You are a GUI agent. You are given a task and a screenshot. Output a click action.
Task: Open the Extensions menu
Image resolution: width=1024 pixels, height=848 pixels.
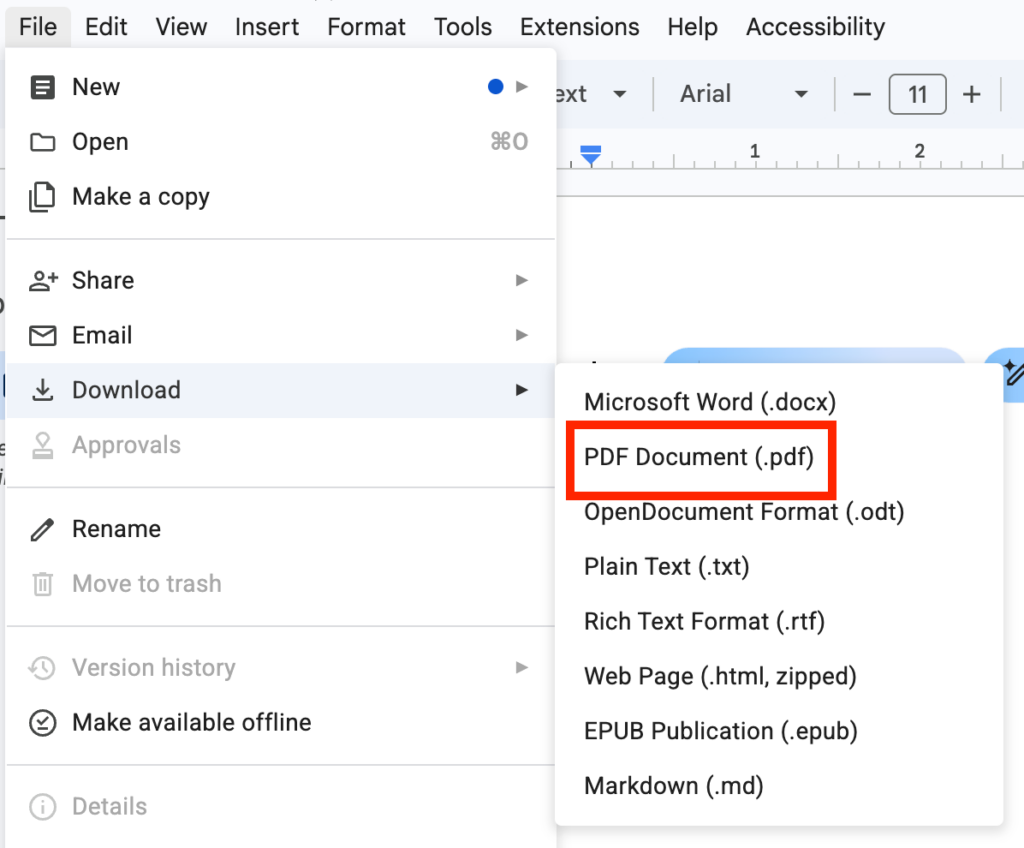[x=579, y=27]
